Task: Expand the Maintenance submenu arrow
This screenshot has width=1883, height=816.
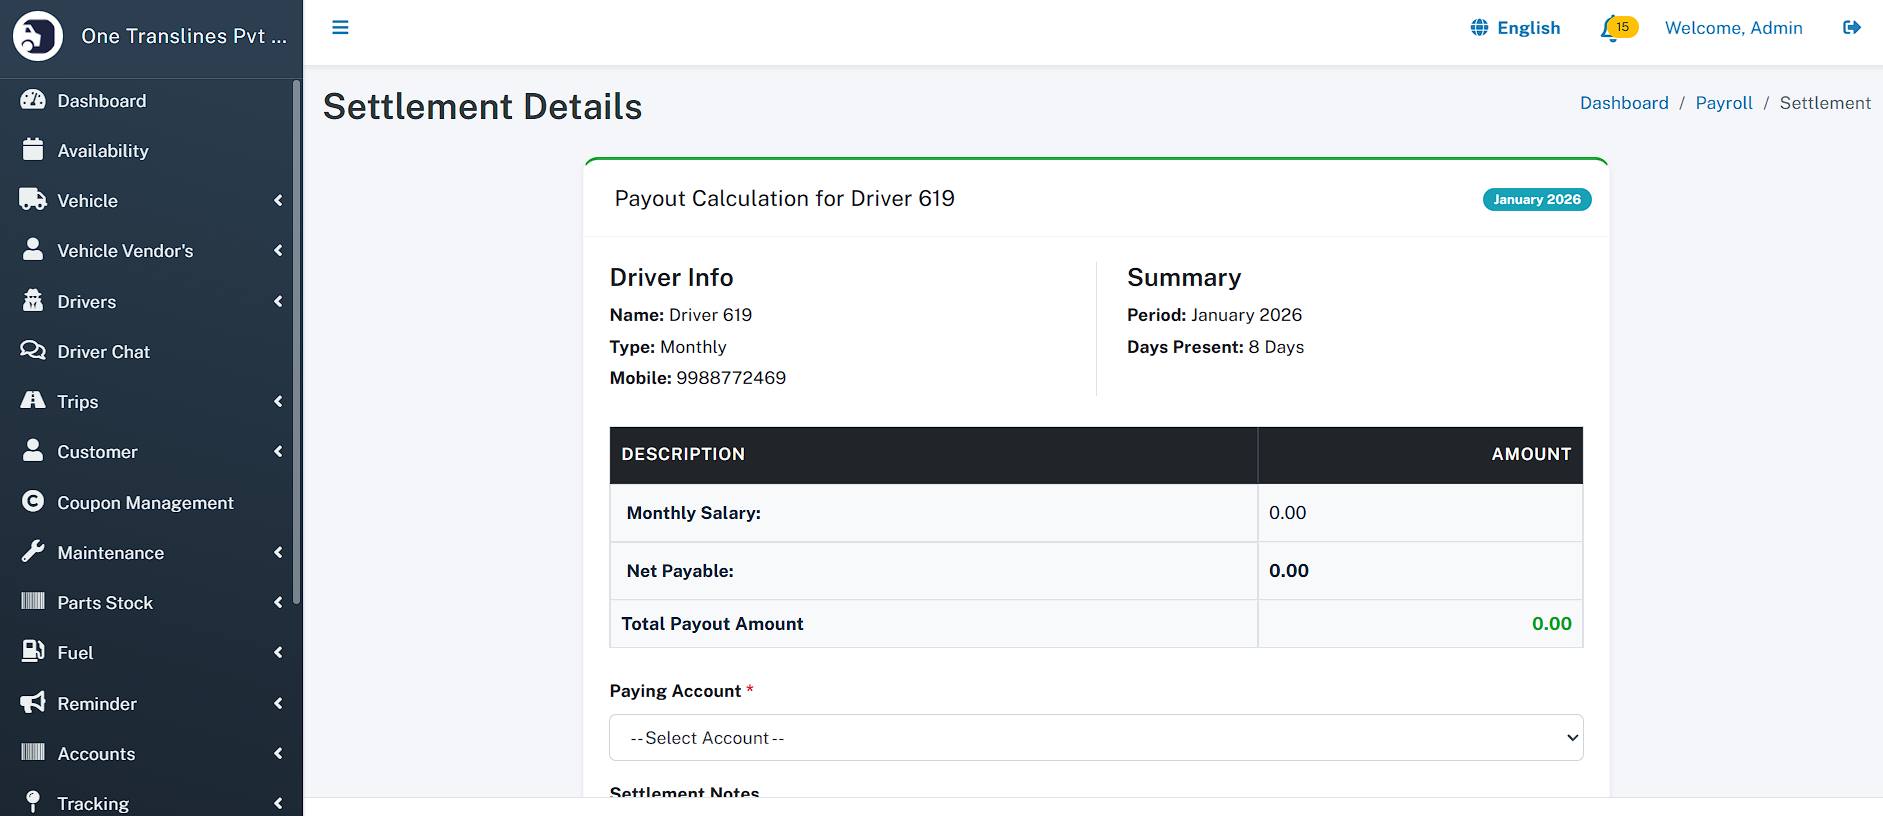Action: click(x=278, y=552)
